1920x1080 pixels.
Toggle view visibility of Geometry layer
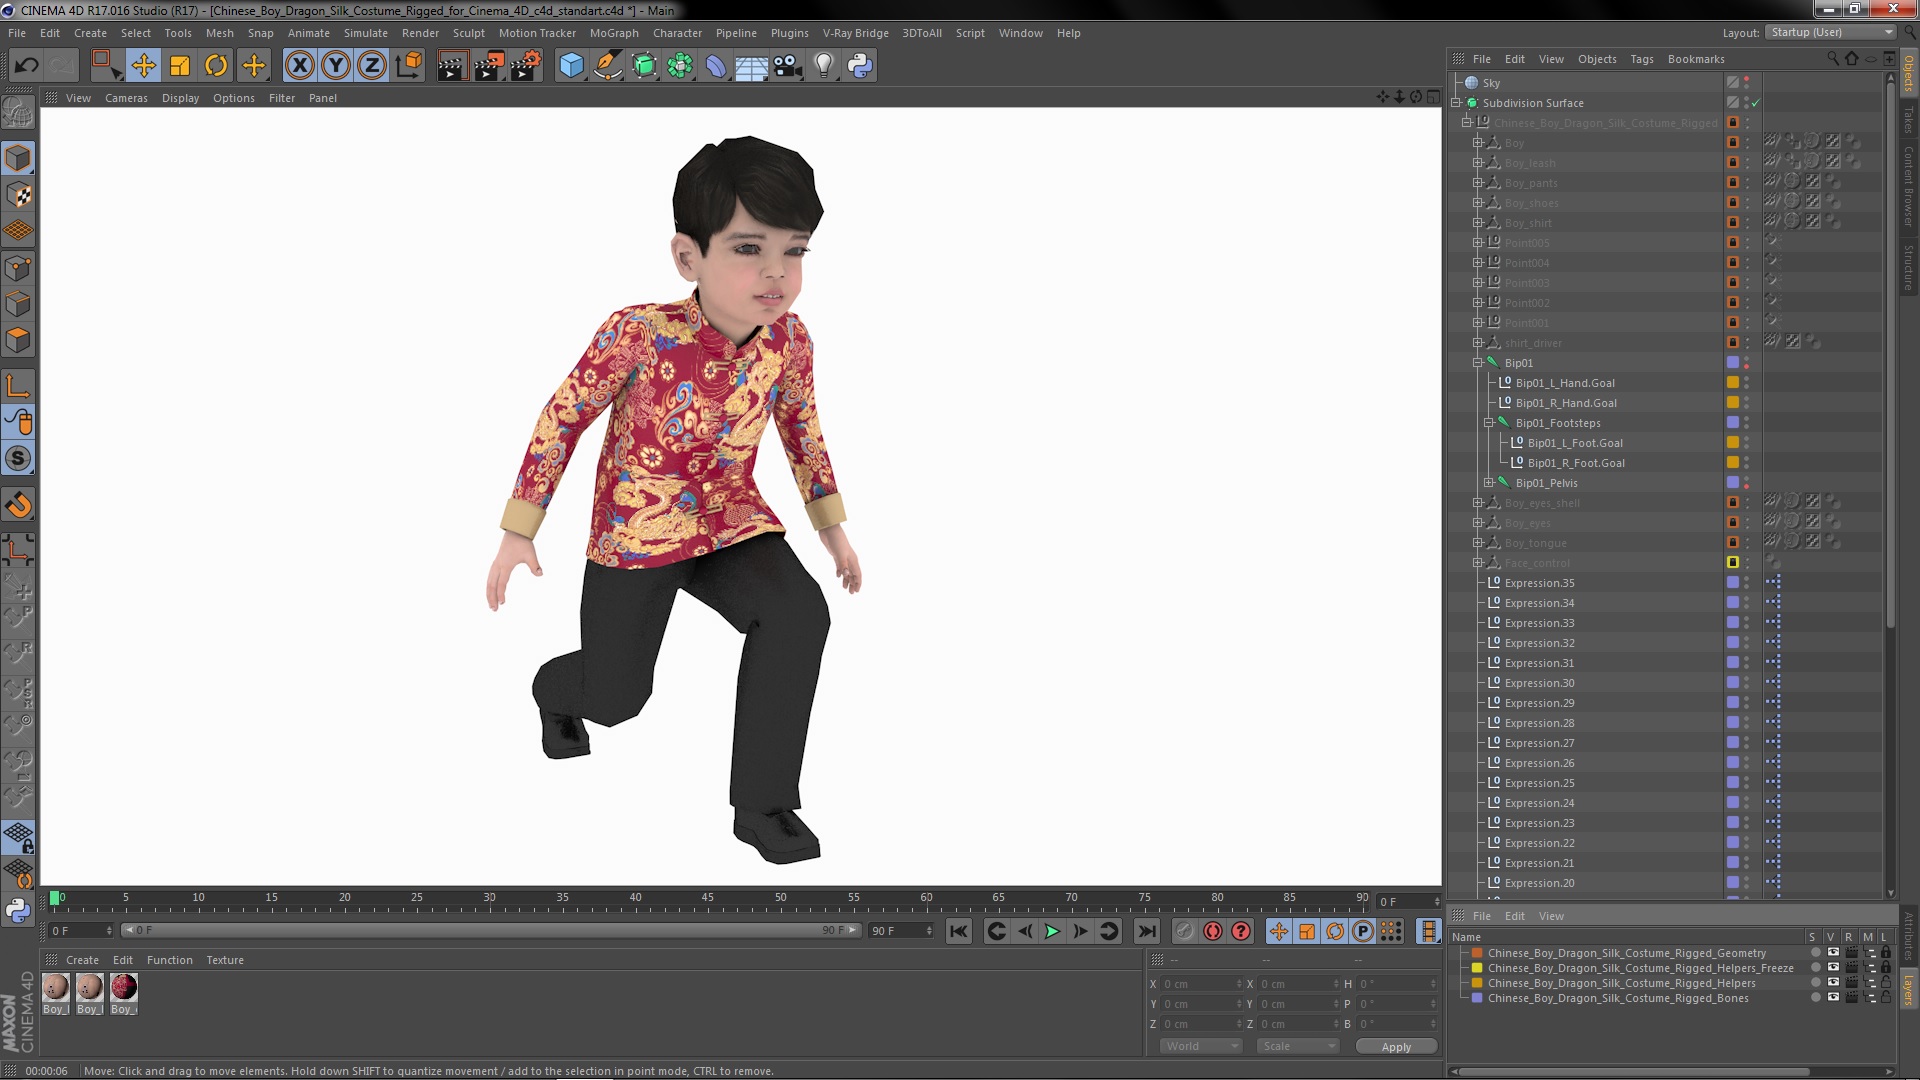pos(1833,953)
